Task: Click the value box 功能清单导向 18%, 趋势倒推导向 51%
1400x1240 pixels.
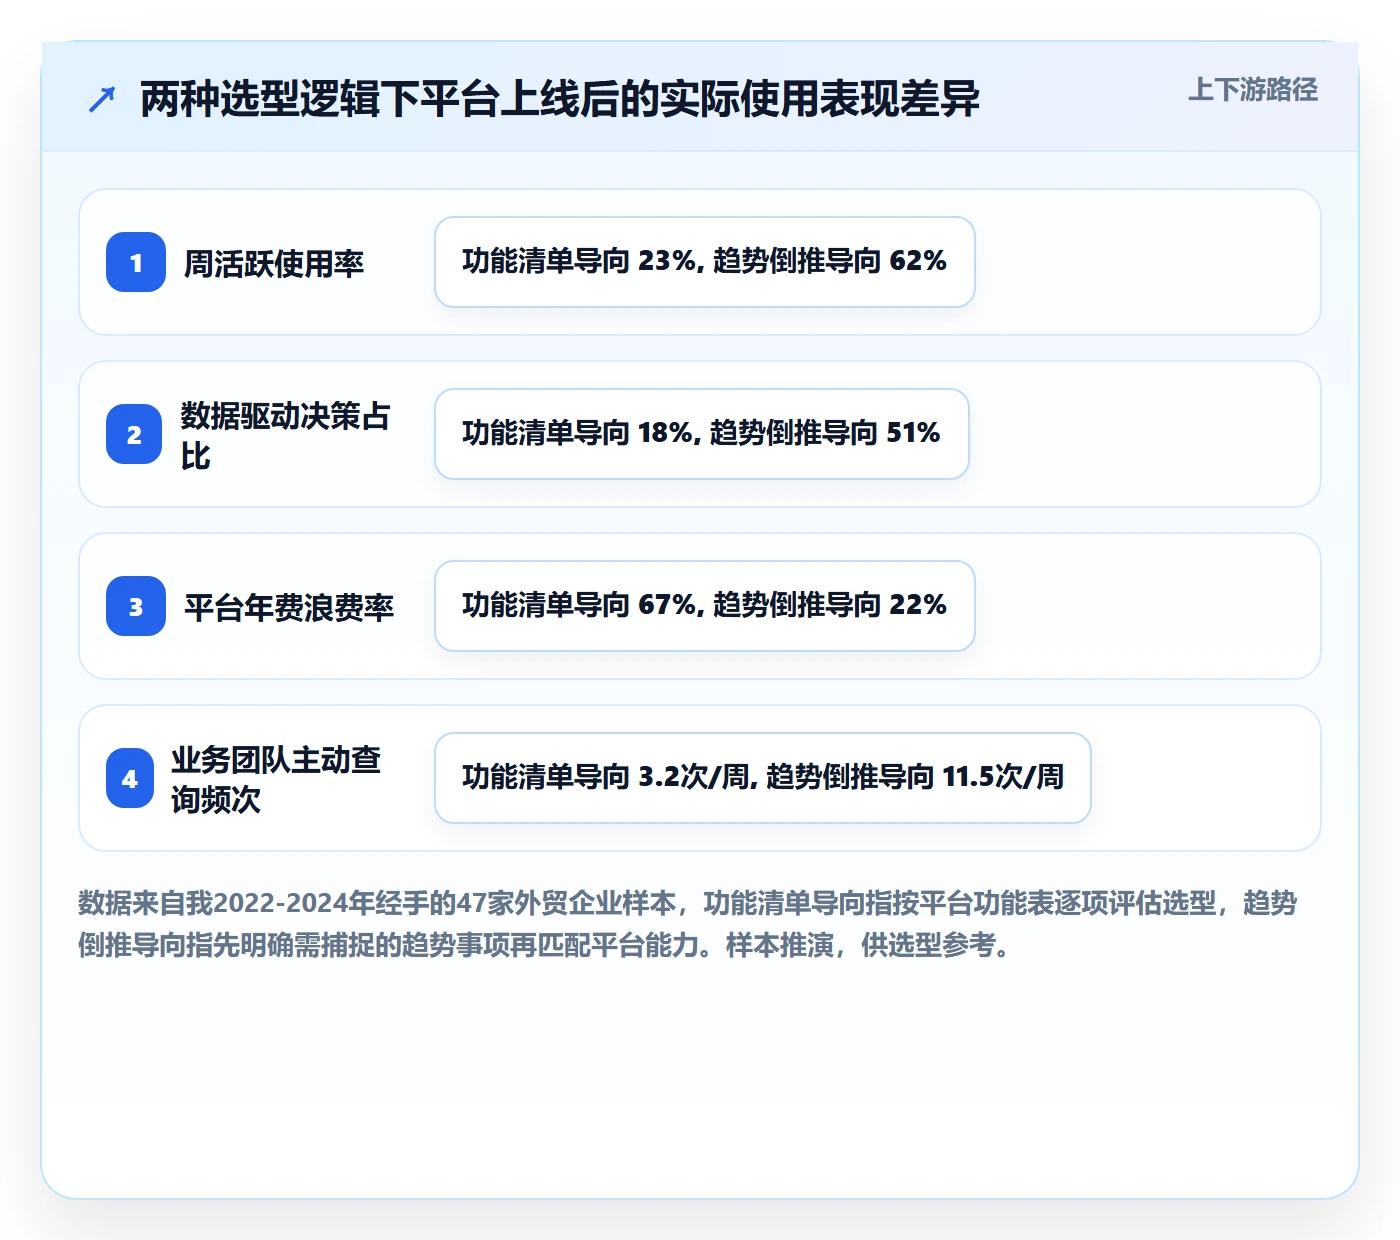Action: click(x=702, y=434)
